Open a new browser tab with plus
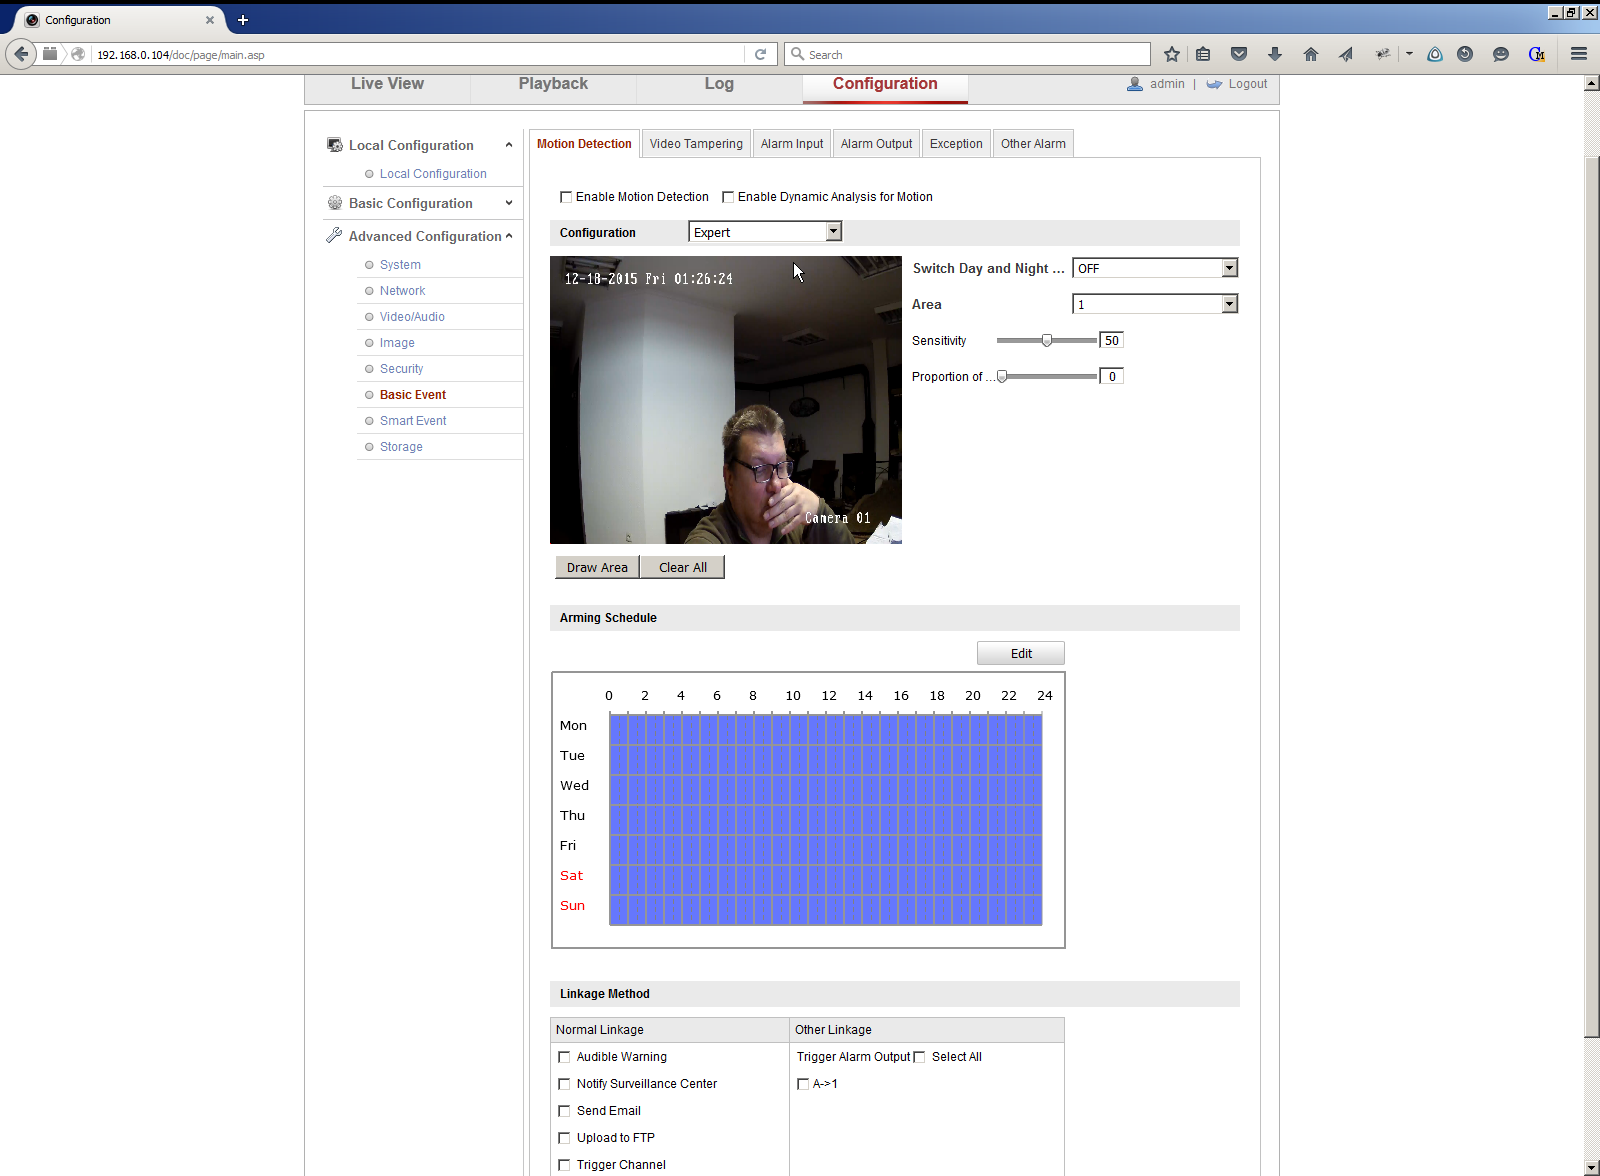The image size is (1600, 1176). [x=243, y=20]
